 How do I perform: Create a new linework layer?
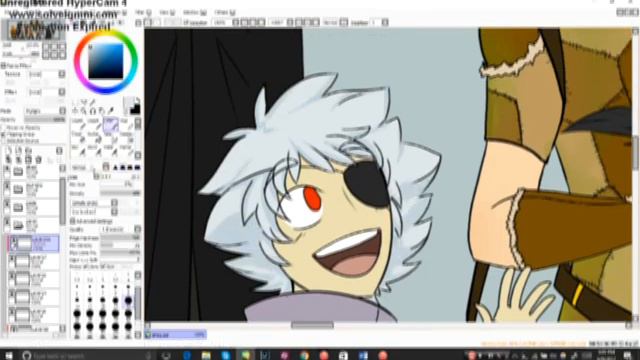(x=19, y=151)
